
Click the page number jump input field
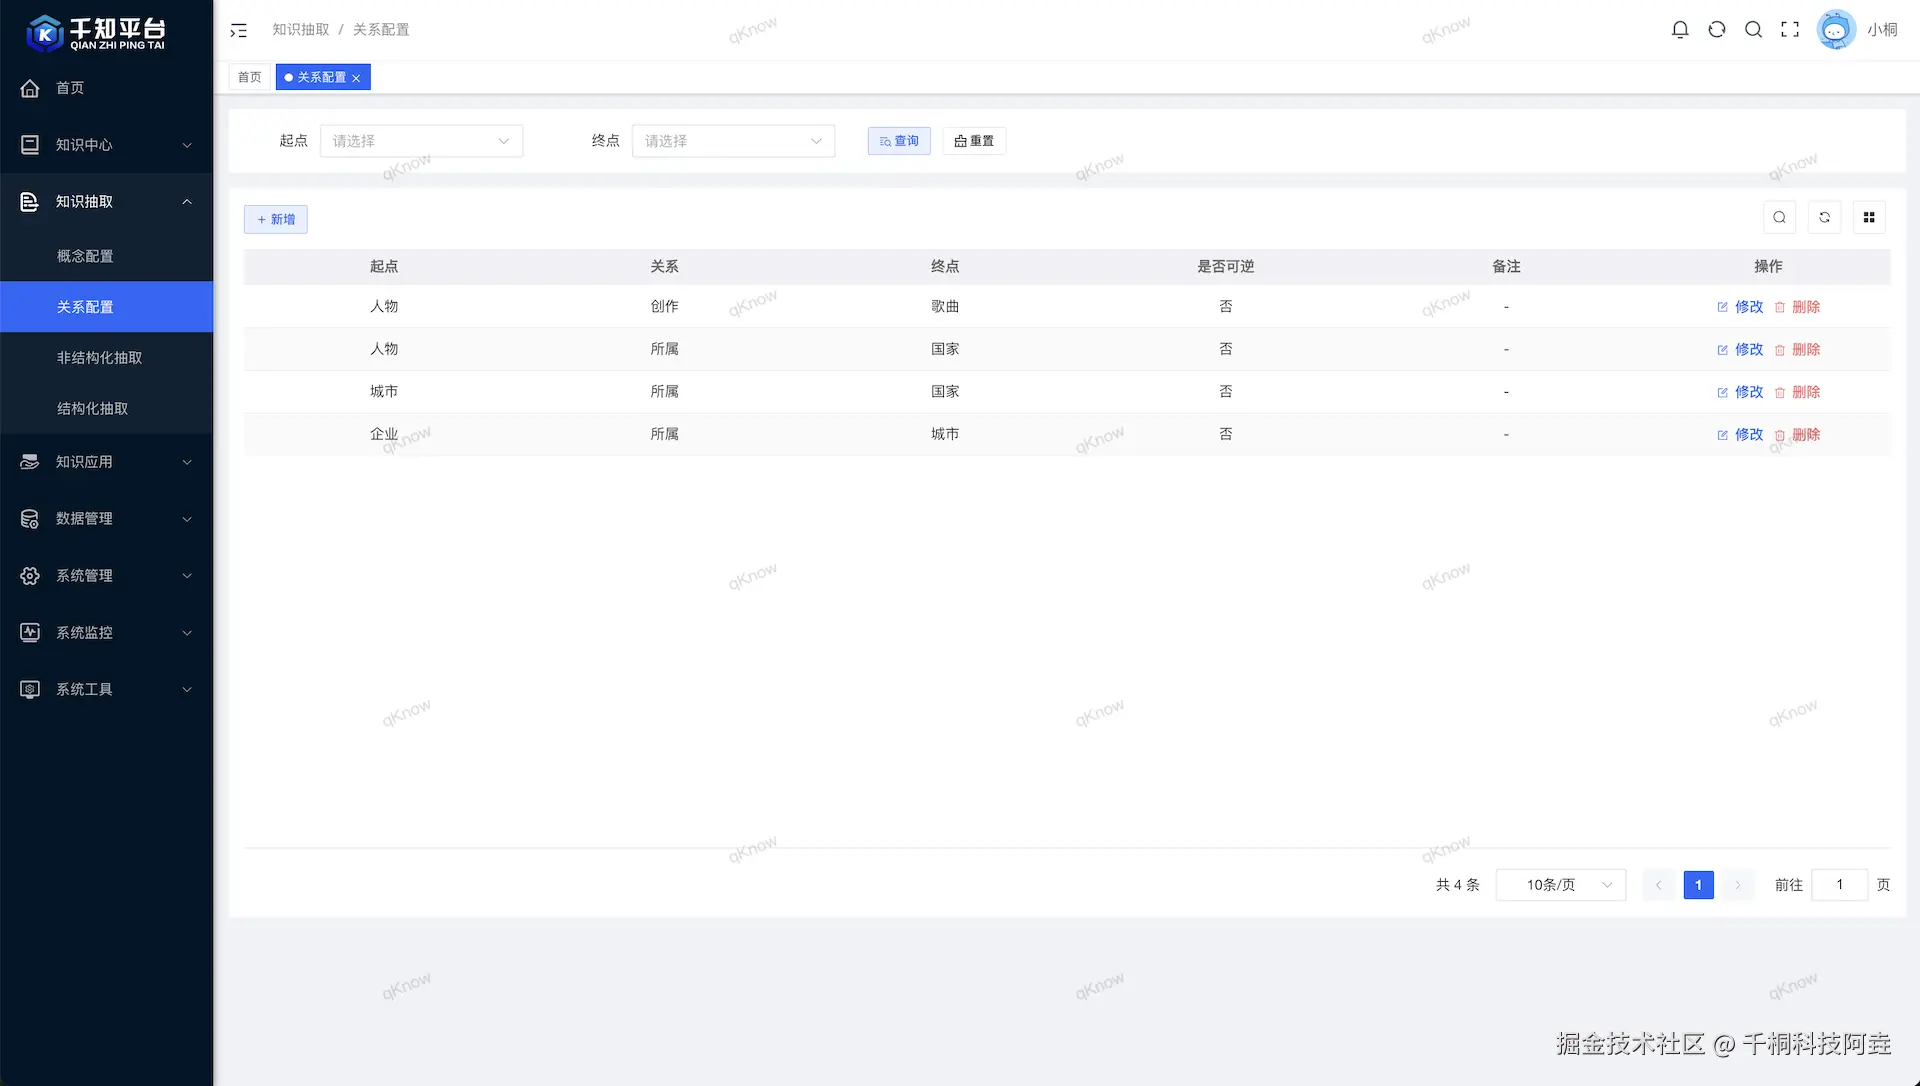pos(1839,885)
